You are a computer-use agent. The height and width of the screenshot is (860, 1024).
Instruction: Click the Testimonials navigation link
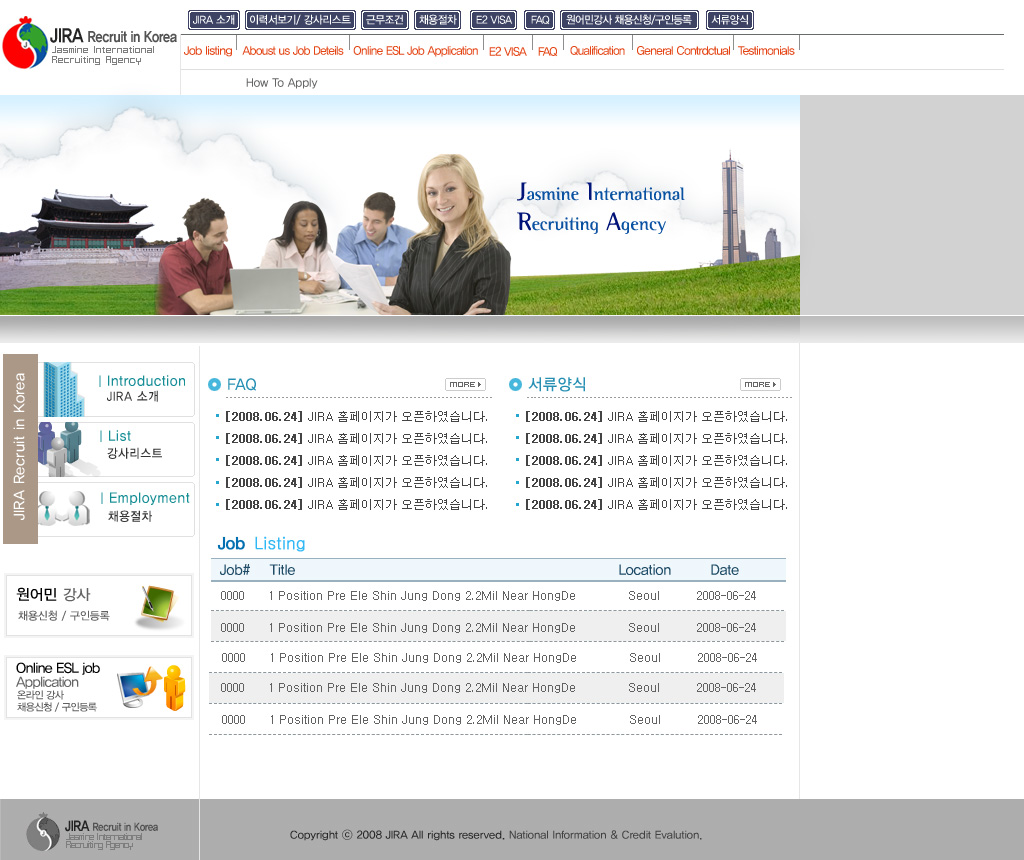click(766, 51)
